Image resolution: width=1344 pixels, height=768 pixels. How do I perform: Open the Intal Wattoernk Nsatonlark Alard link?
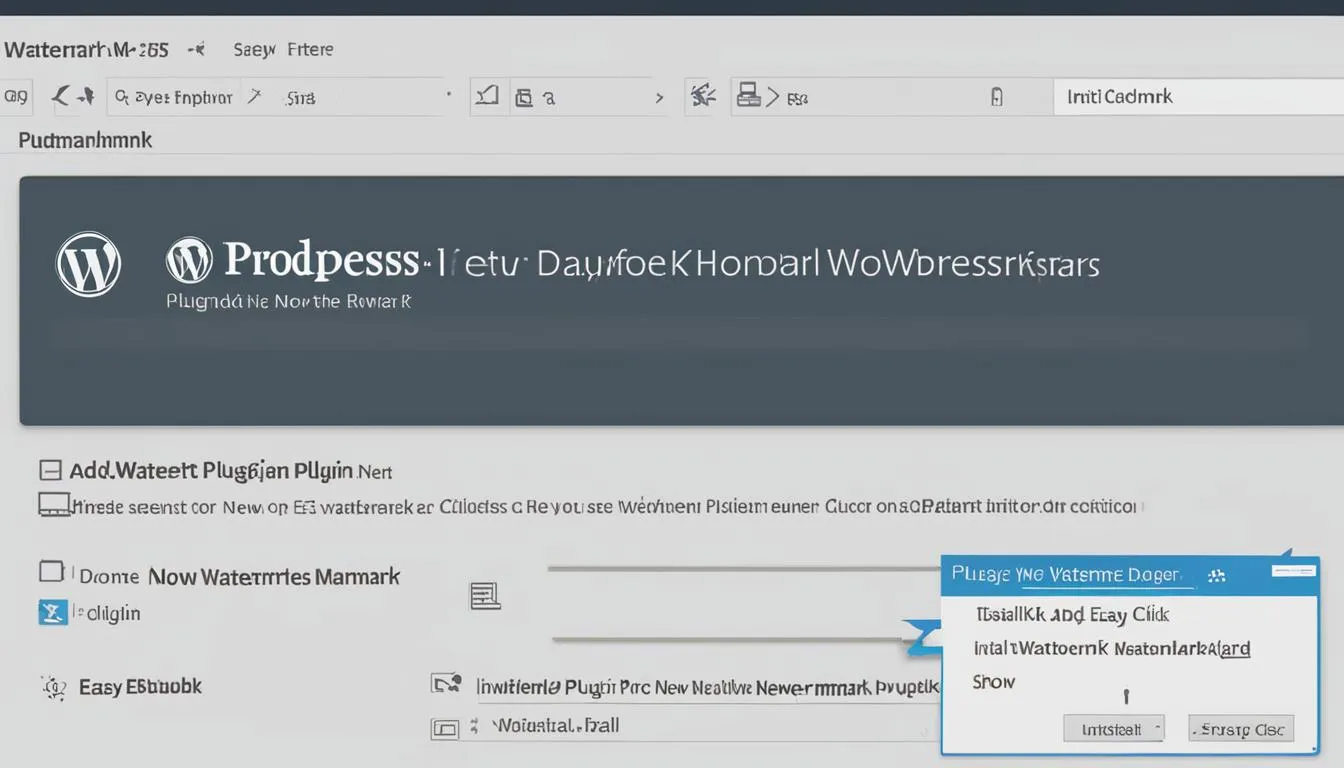[1112, 648]
